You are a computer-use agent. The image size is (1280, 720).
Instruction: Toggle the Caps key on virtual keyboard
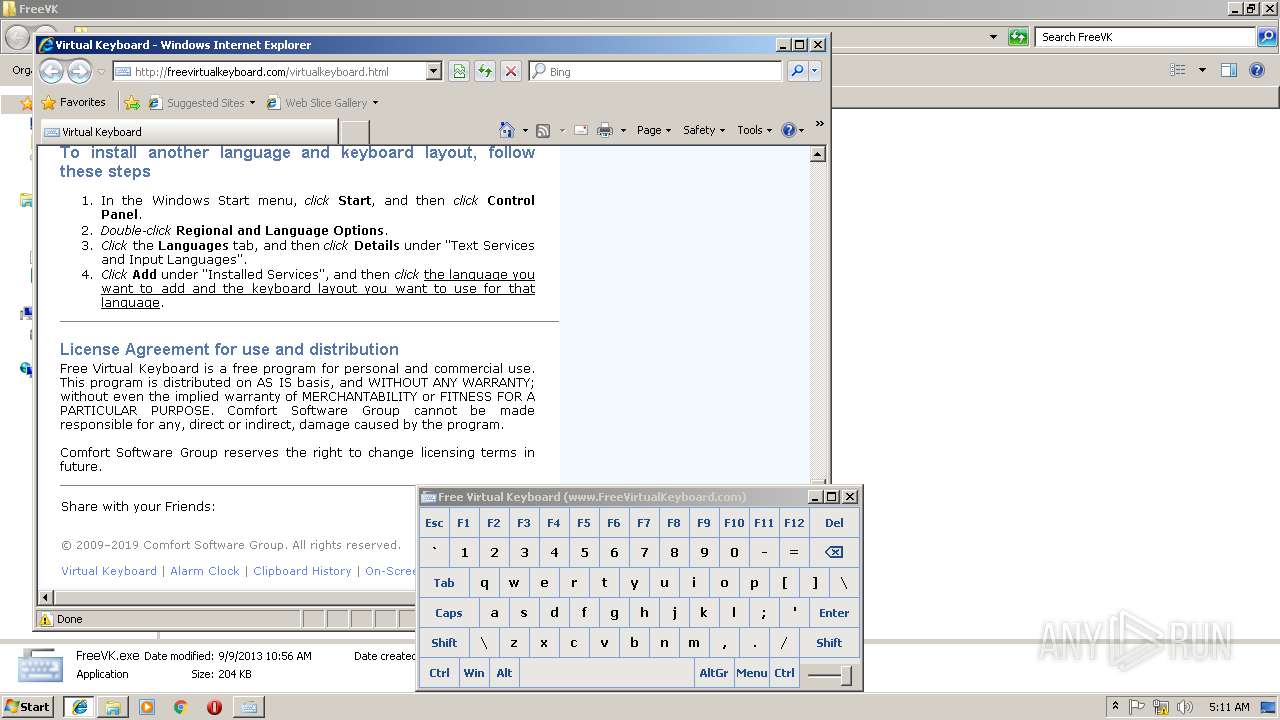[449, 613]
